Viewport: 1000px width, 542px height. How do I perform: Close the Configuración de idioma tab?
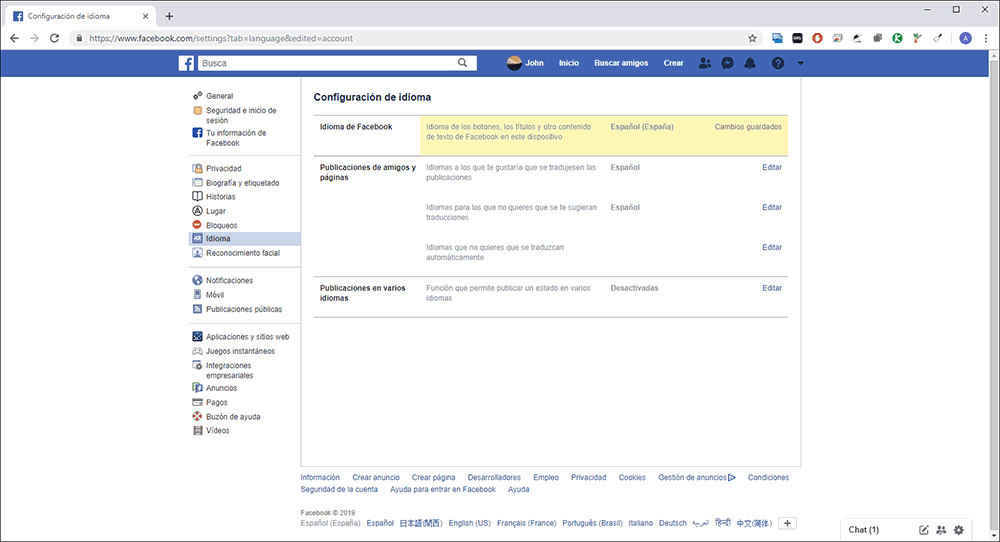(145, 16)
